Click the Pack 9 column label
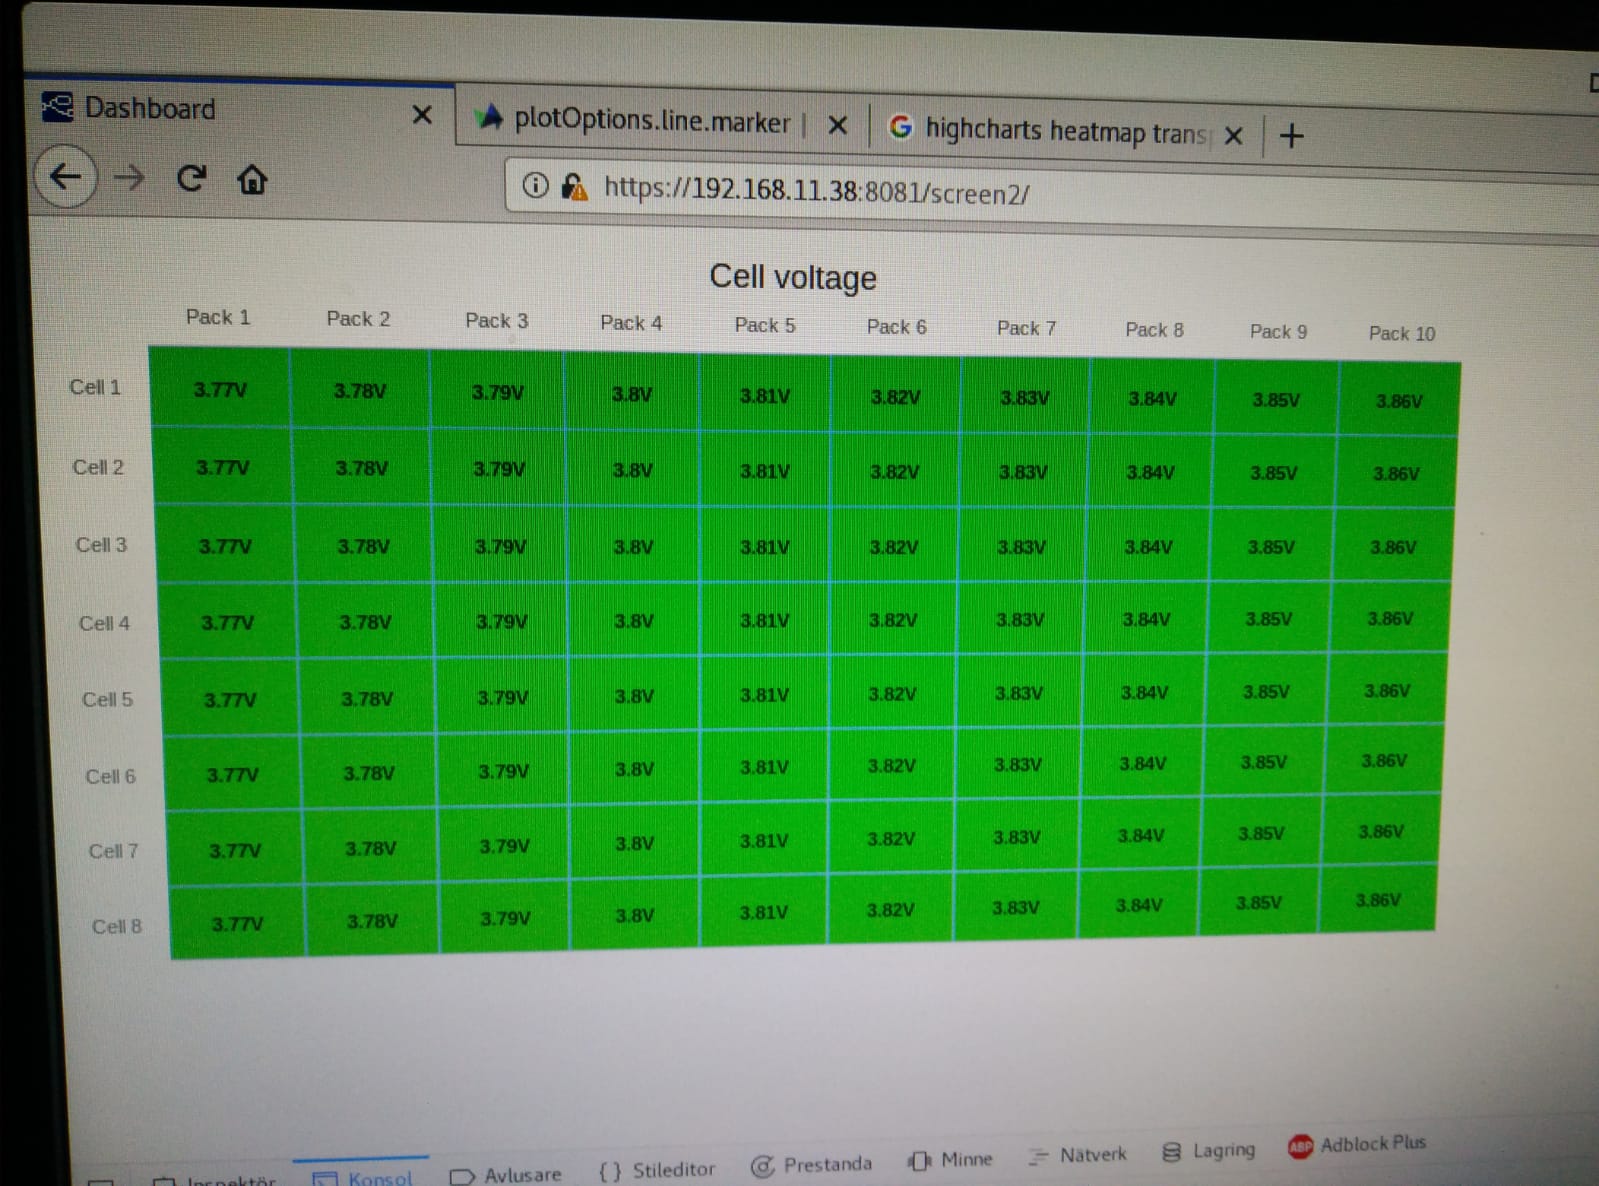 pyautogui.click(x=1278, y=332)
